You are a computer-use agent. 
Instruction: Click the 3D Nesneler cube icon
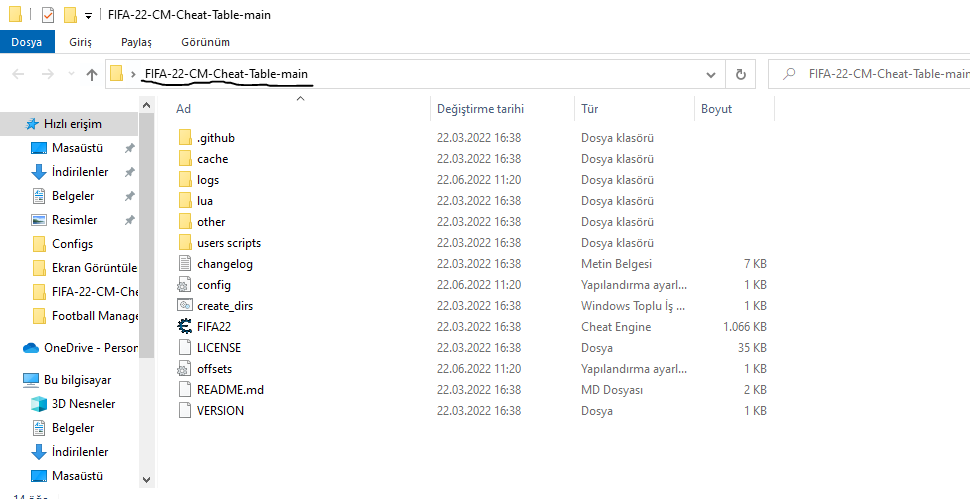[x=39, y=404]
